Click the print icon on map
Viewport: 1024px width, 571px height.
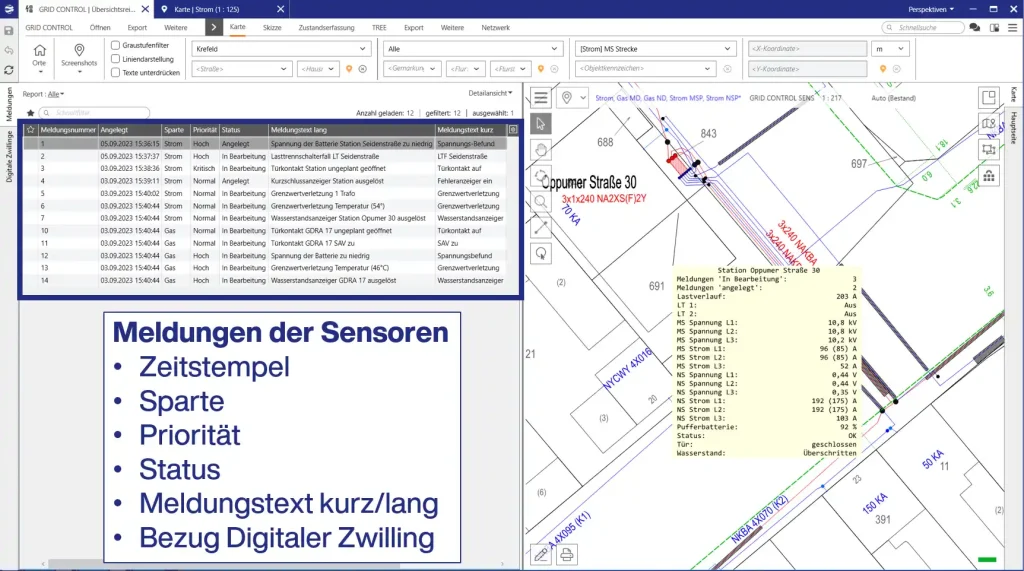(567, 555)
